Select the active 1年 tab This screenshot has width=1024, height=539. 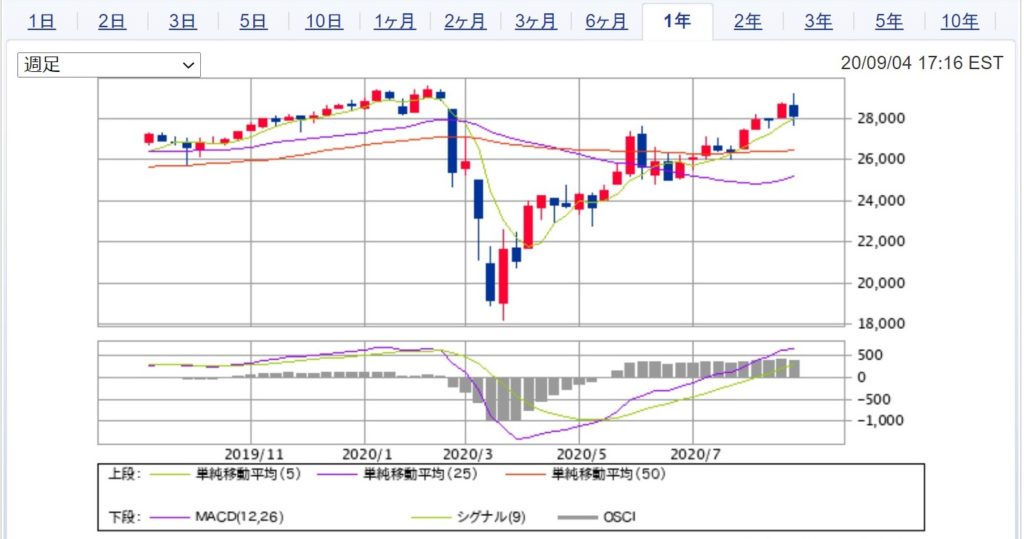point(677,22)
